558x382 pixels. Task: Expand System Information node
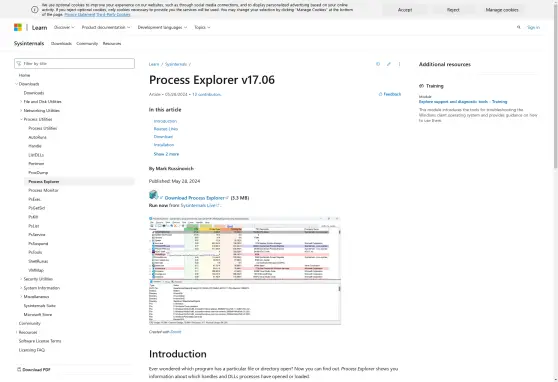point(21,288)
